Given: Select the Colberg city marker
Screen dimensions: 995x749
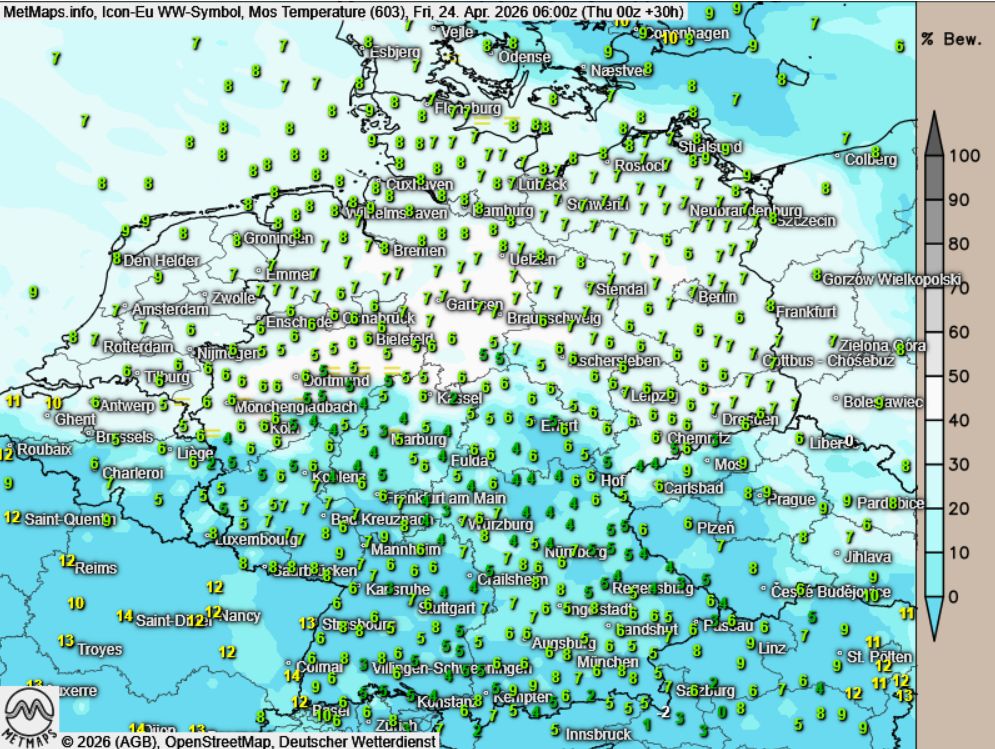Looking at the screenshot, I should [838, 157].
